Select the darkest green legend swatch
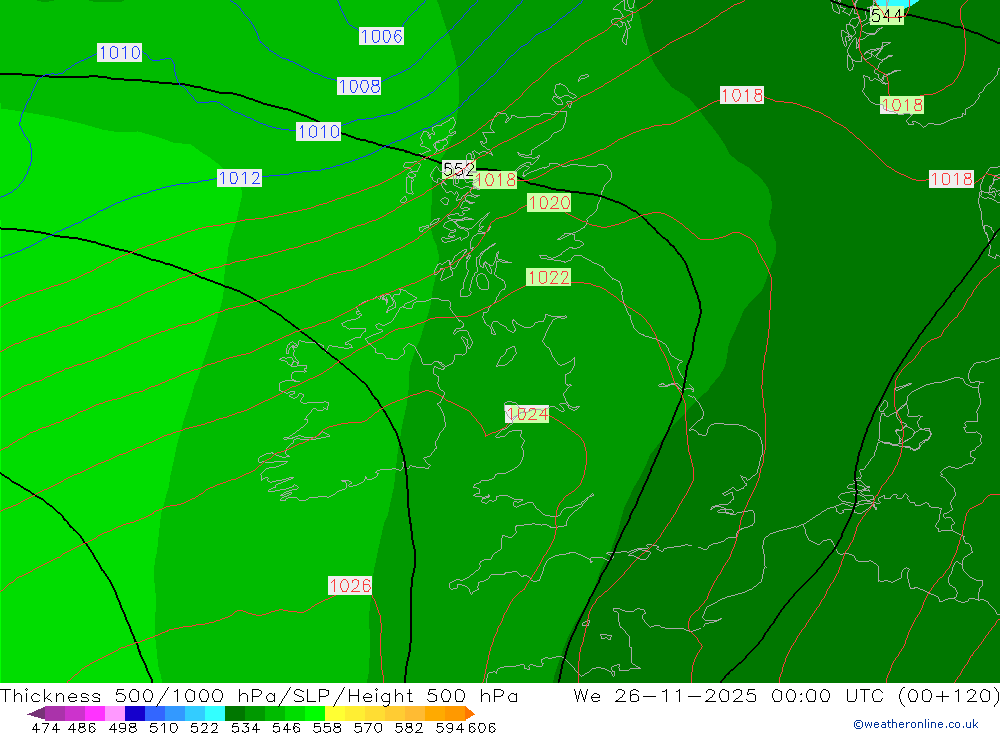The image size is (1000, 733). point(235,713)
